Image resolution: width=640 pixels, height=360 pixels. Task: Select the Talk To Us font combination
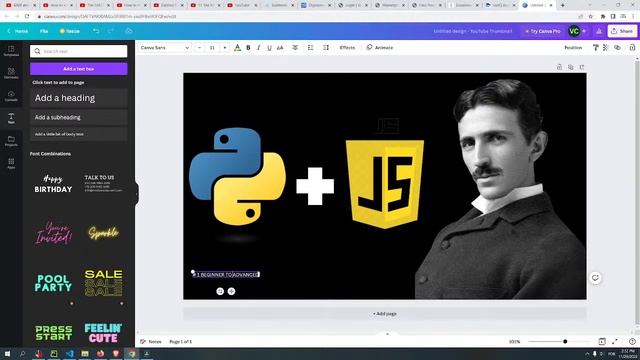[103, 184]
